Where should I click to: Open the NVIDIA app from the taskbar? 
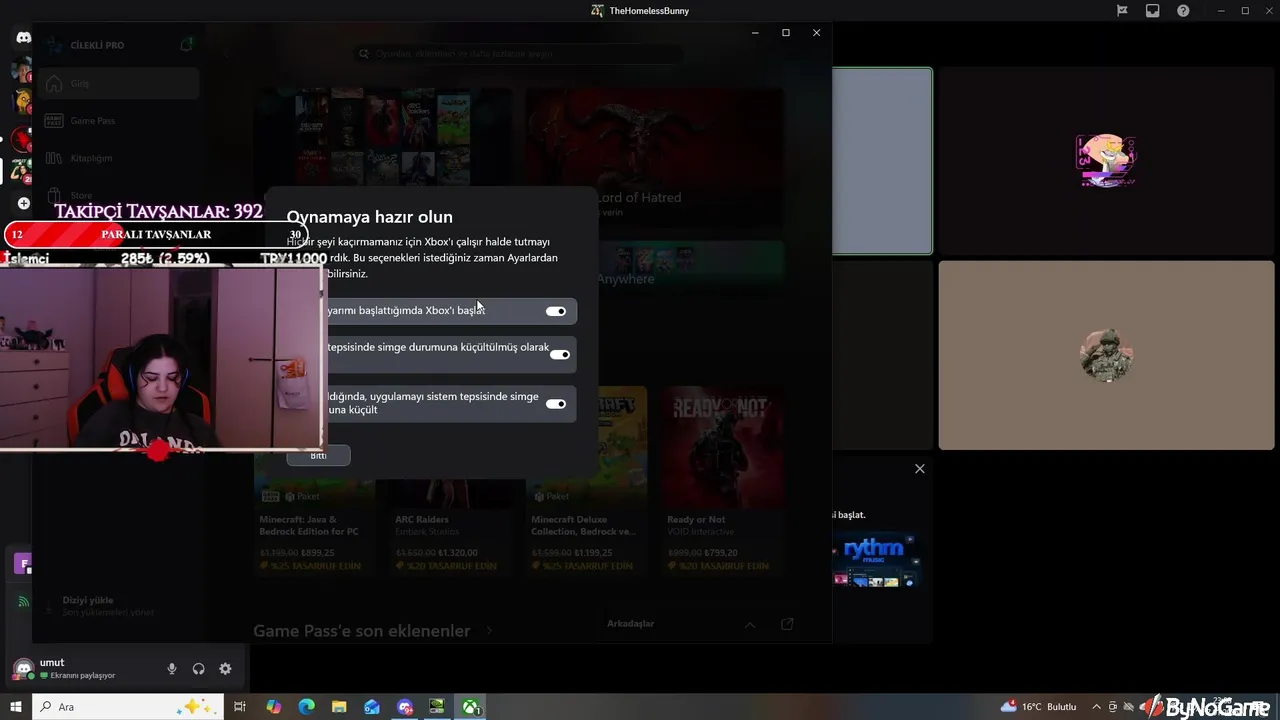point(437,707)
